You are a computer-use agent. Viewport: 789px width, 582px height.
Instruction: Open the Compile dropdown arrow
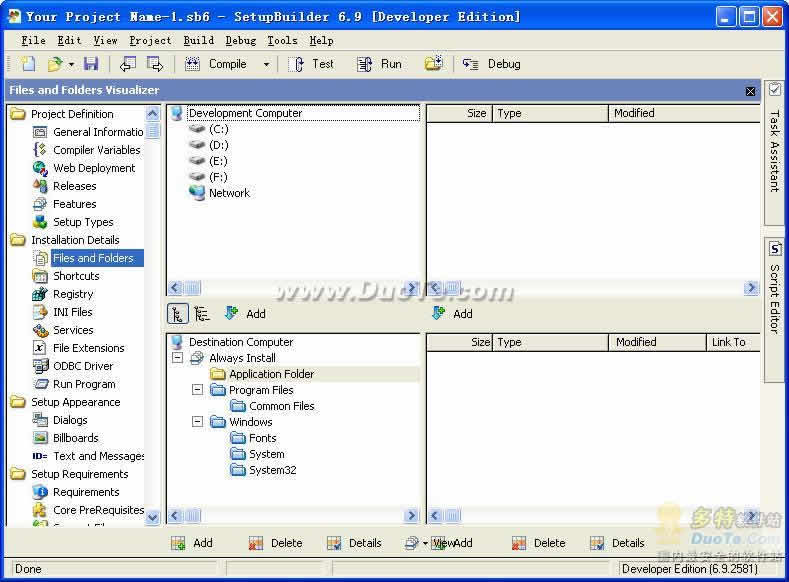pos(266,64)
